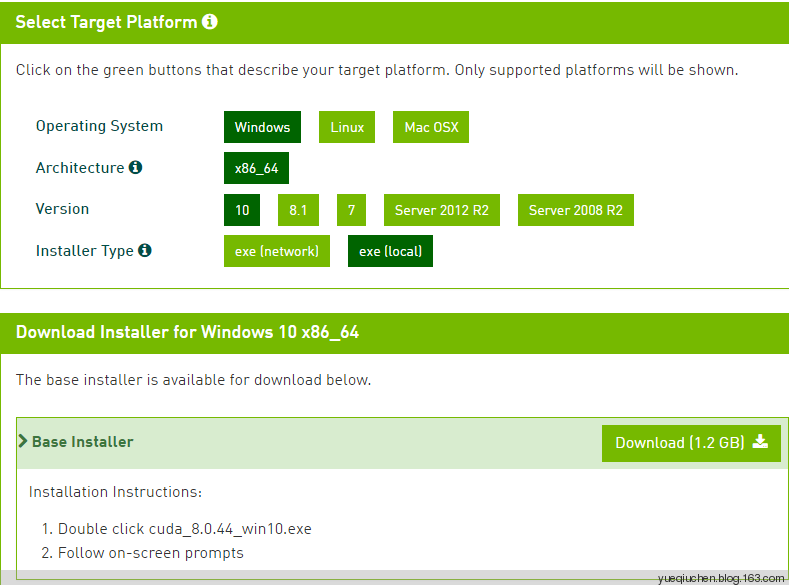Click 'Operating System' label
This screenshot has width=789, height=585.
tap(99, 126)
